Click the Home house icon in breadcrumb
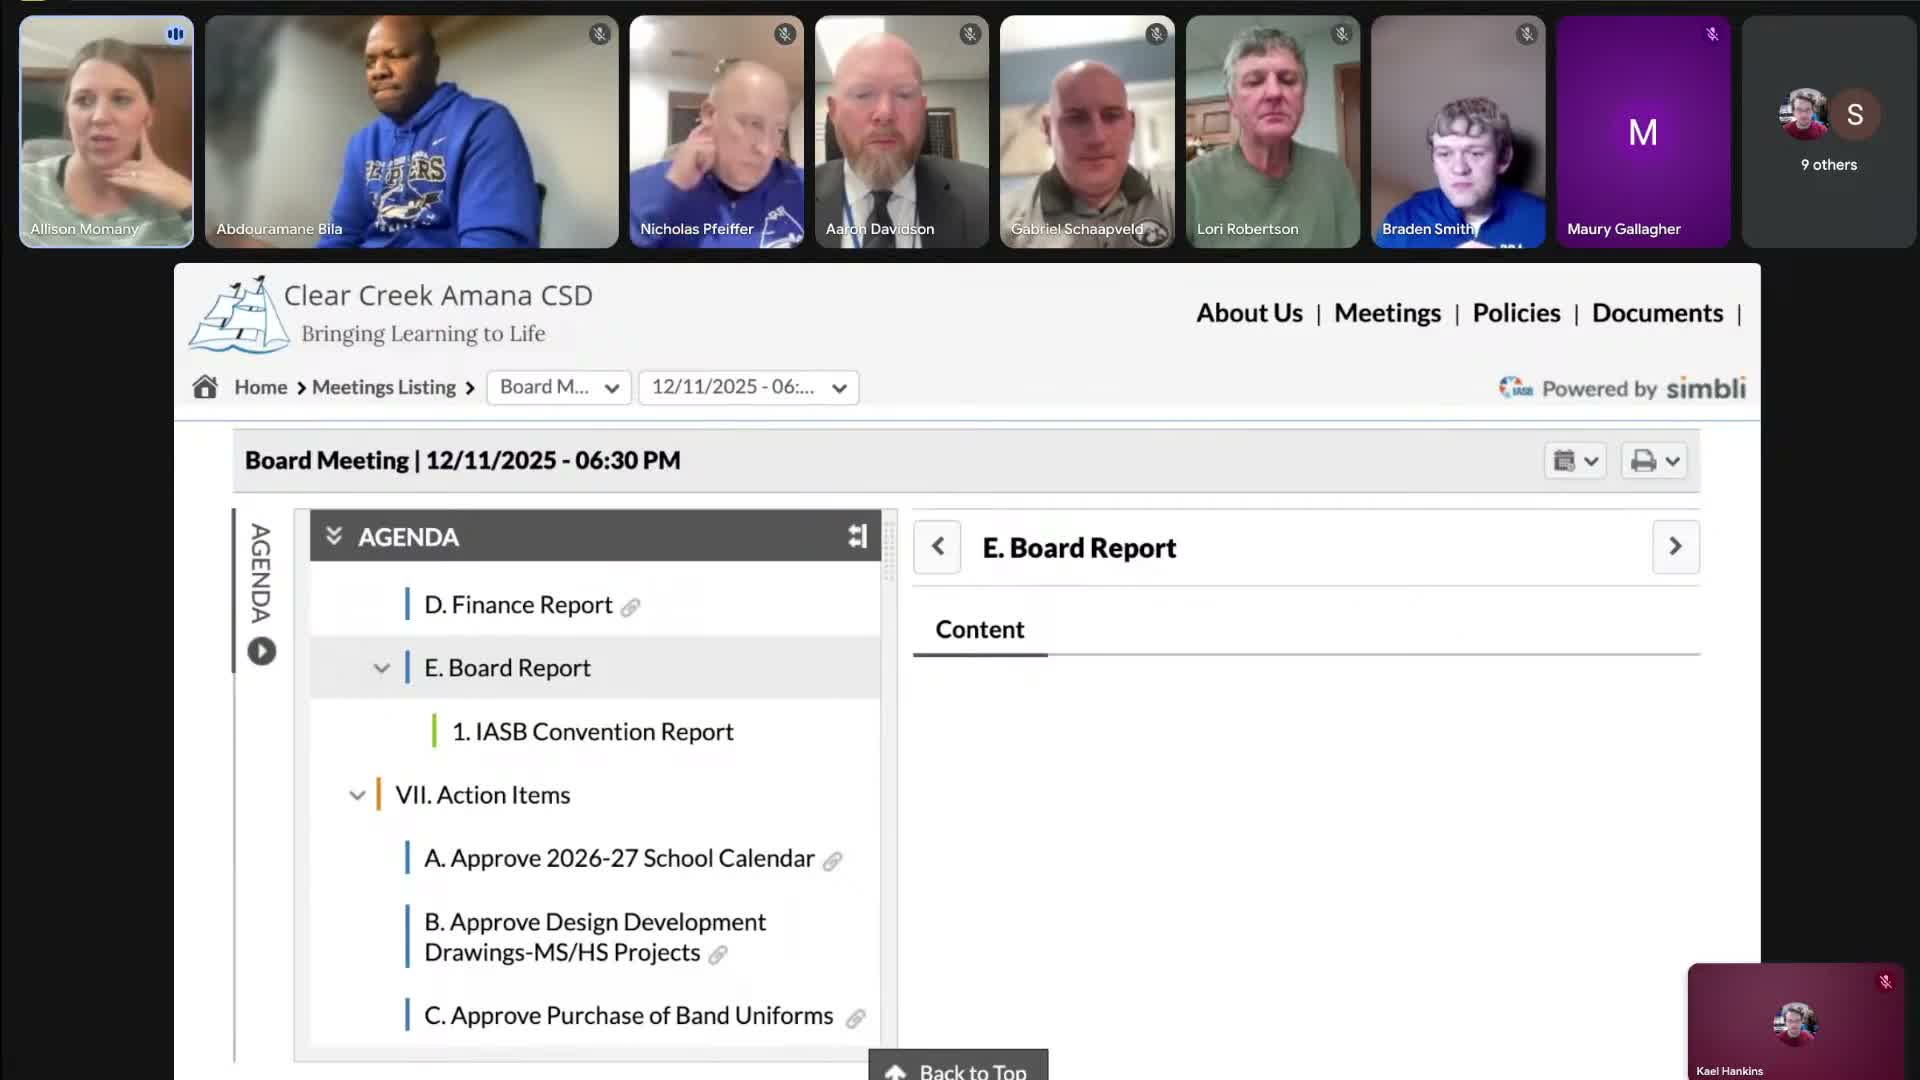This screenshot has width=1920, height=1080. click(205, 387)
